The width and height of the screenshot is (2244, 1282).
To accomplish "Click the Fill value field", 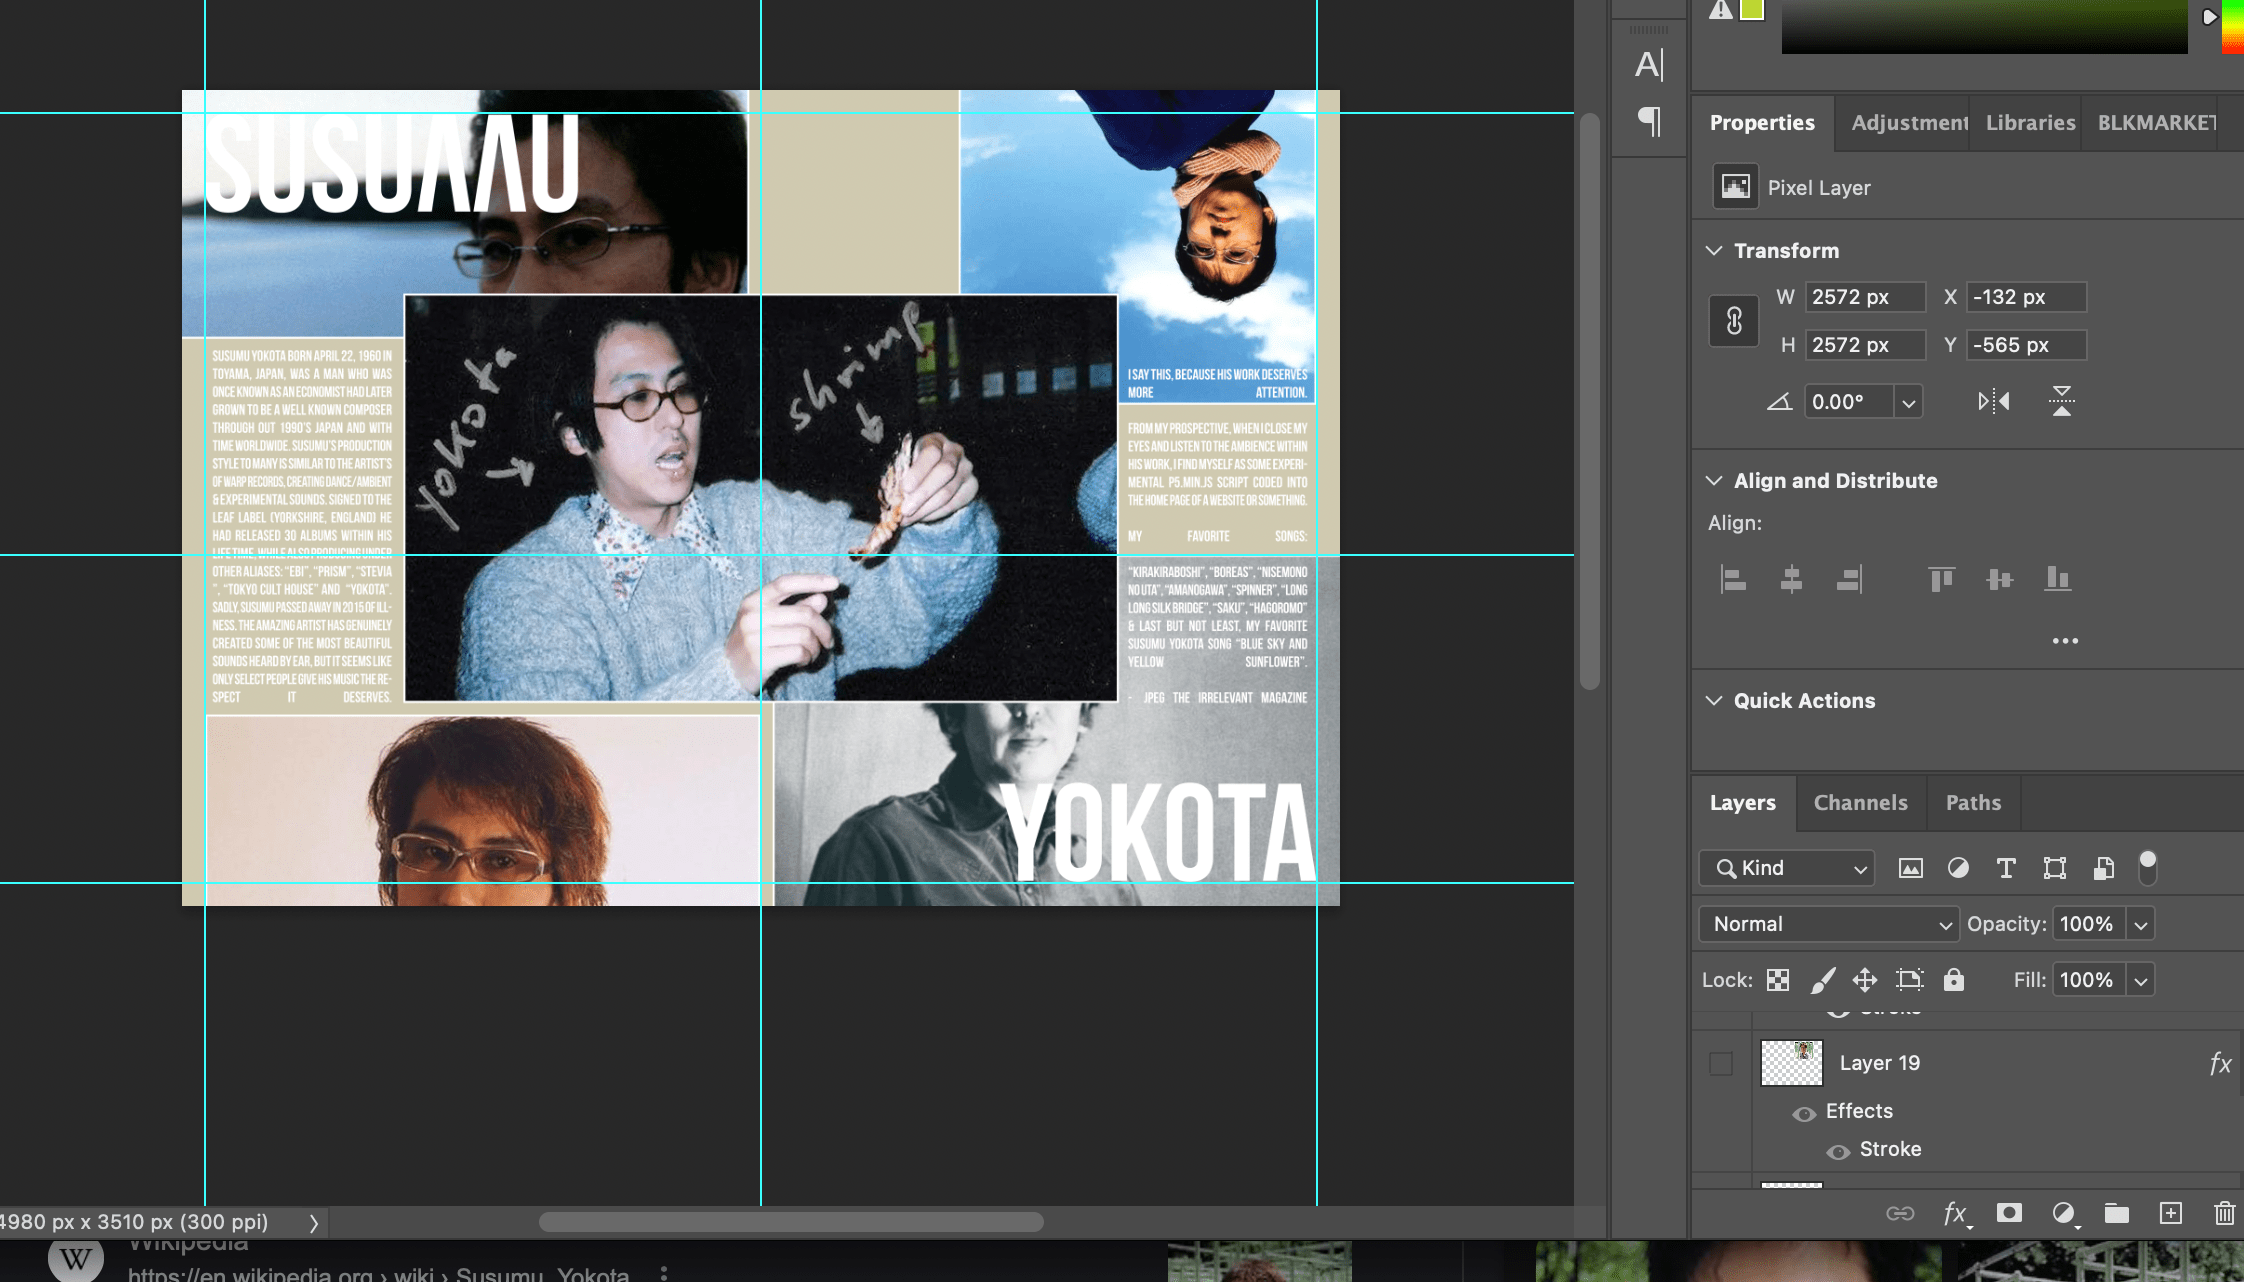I will 2088,980.
